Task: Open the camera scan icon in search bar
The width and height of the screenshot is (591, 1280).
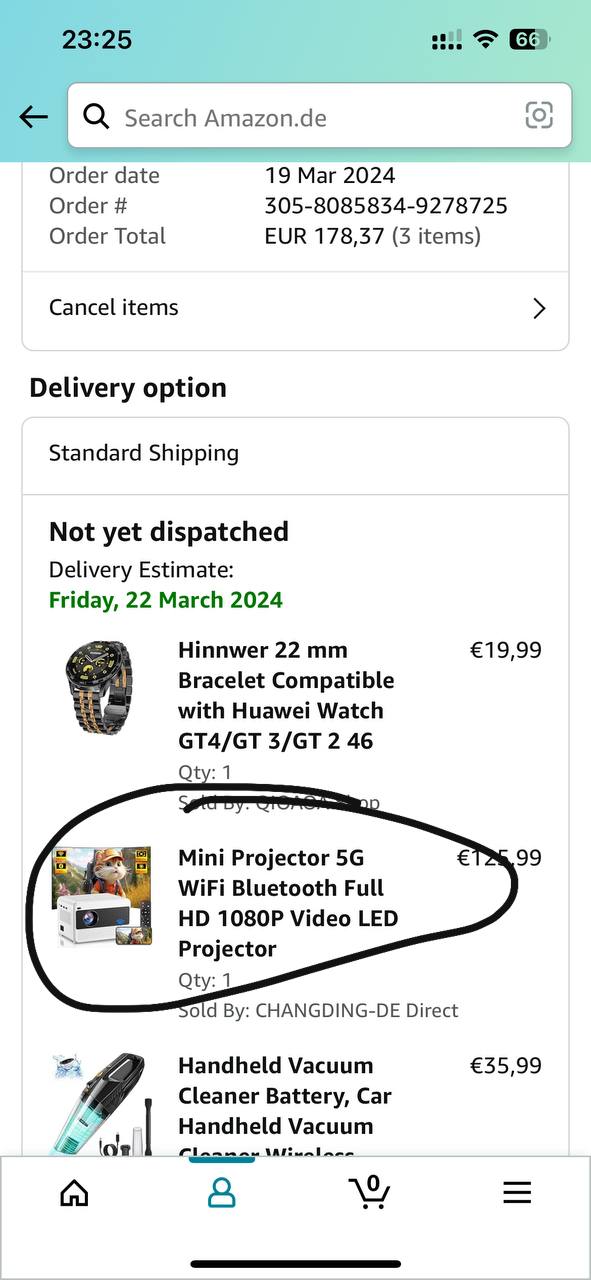Action: pos(539,116)
